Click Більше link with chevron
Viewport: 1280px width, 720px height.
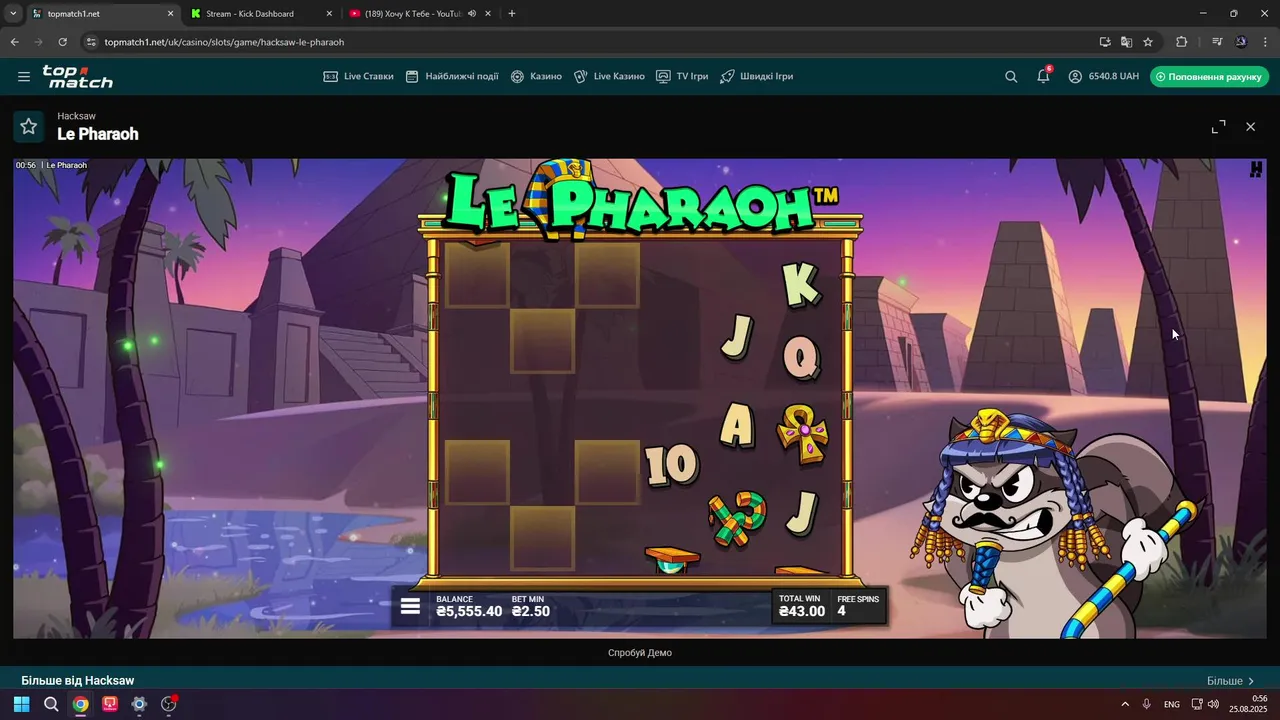point(1231,681)
